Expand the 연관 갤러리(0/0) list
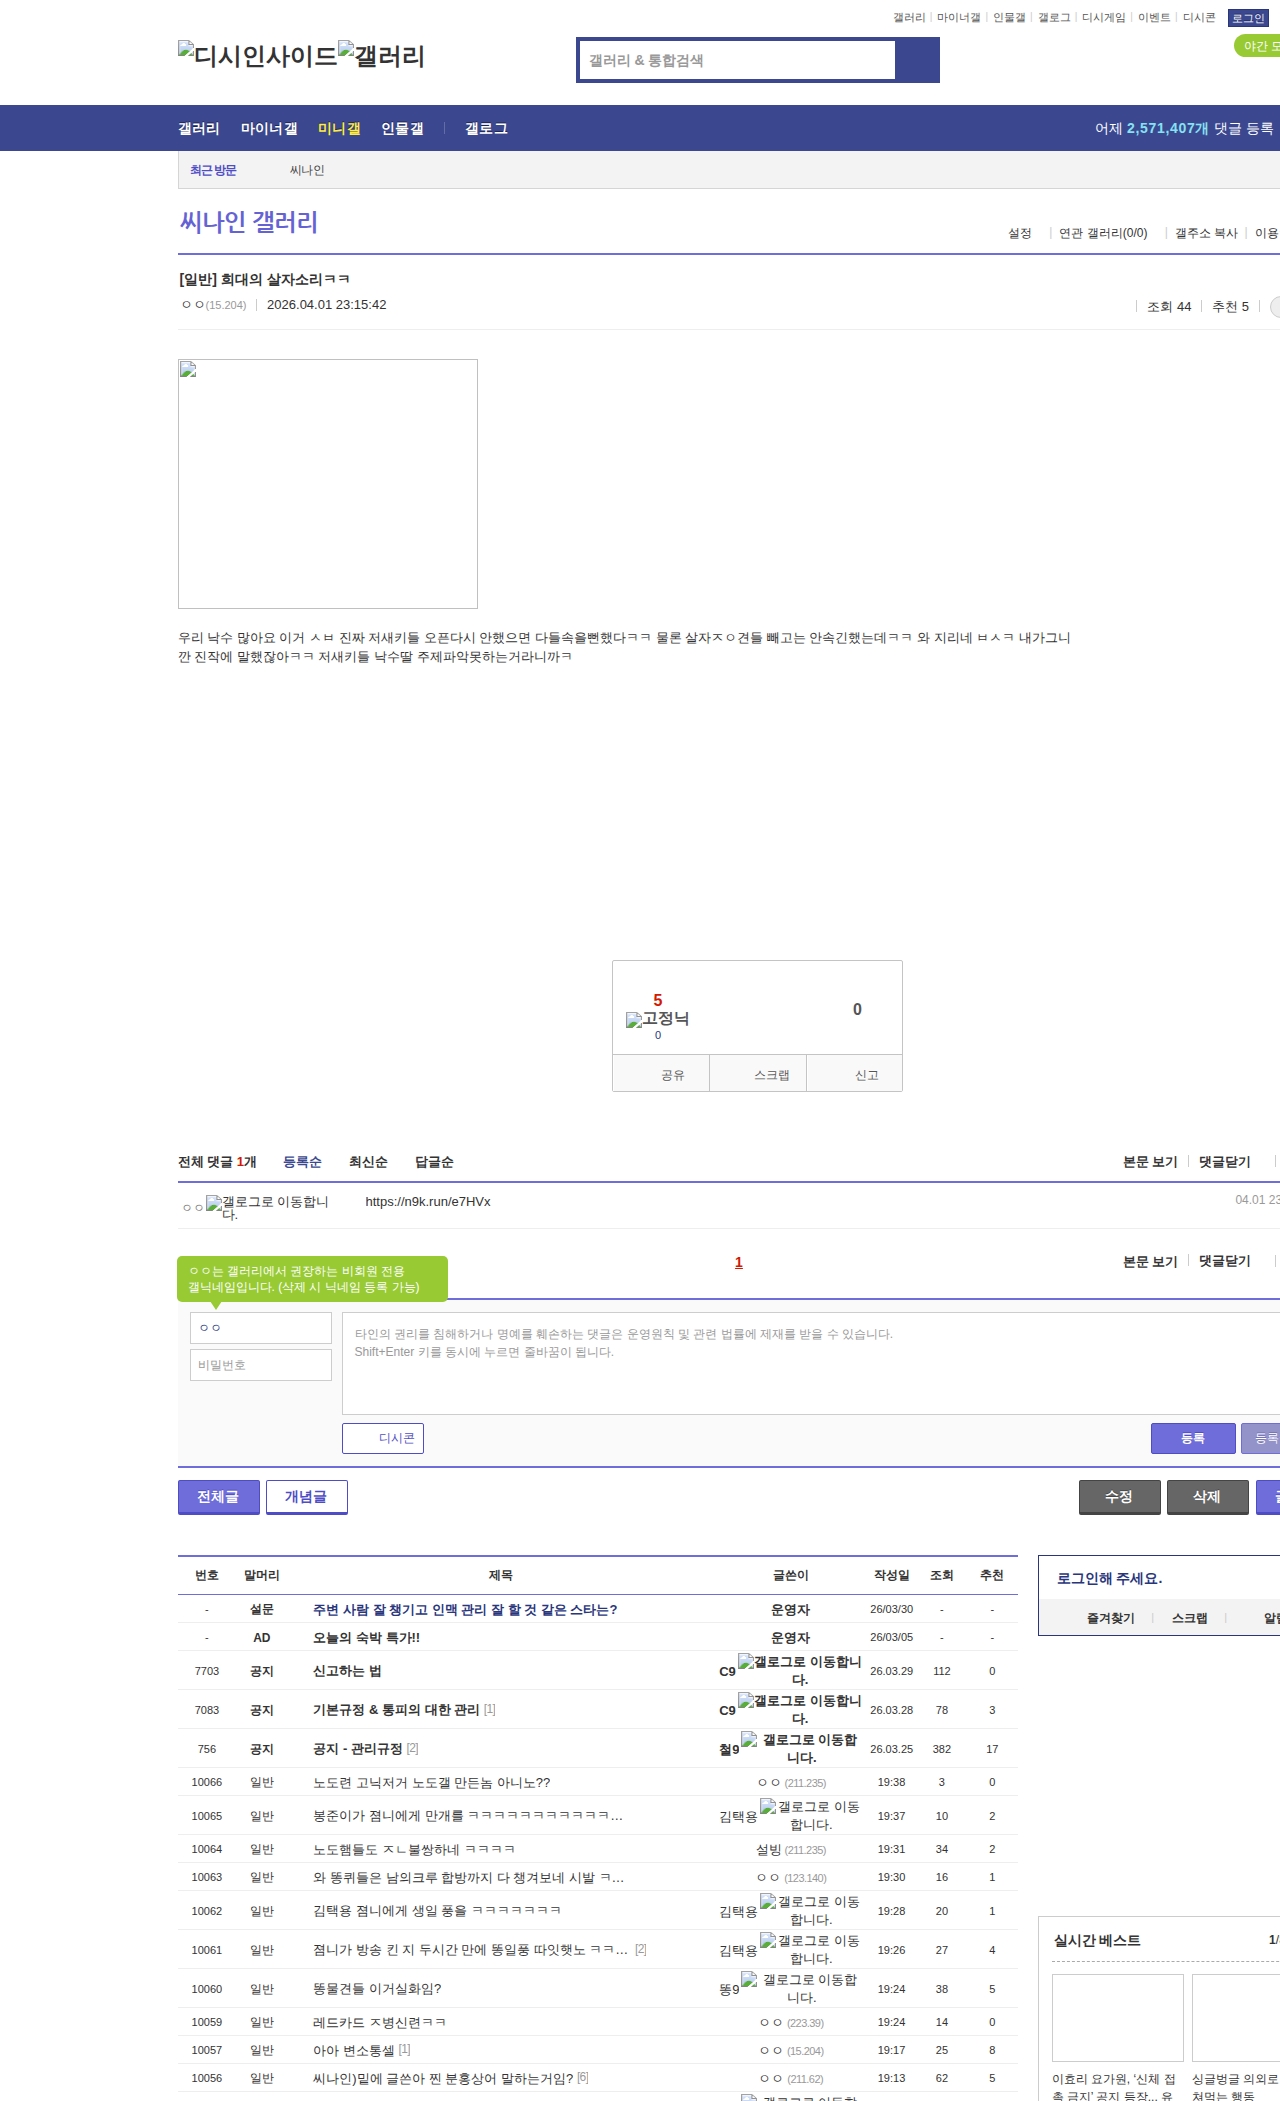This screenshot has width=1280, height=2101. point(1103,233)
